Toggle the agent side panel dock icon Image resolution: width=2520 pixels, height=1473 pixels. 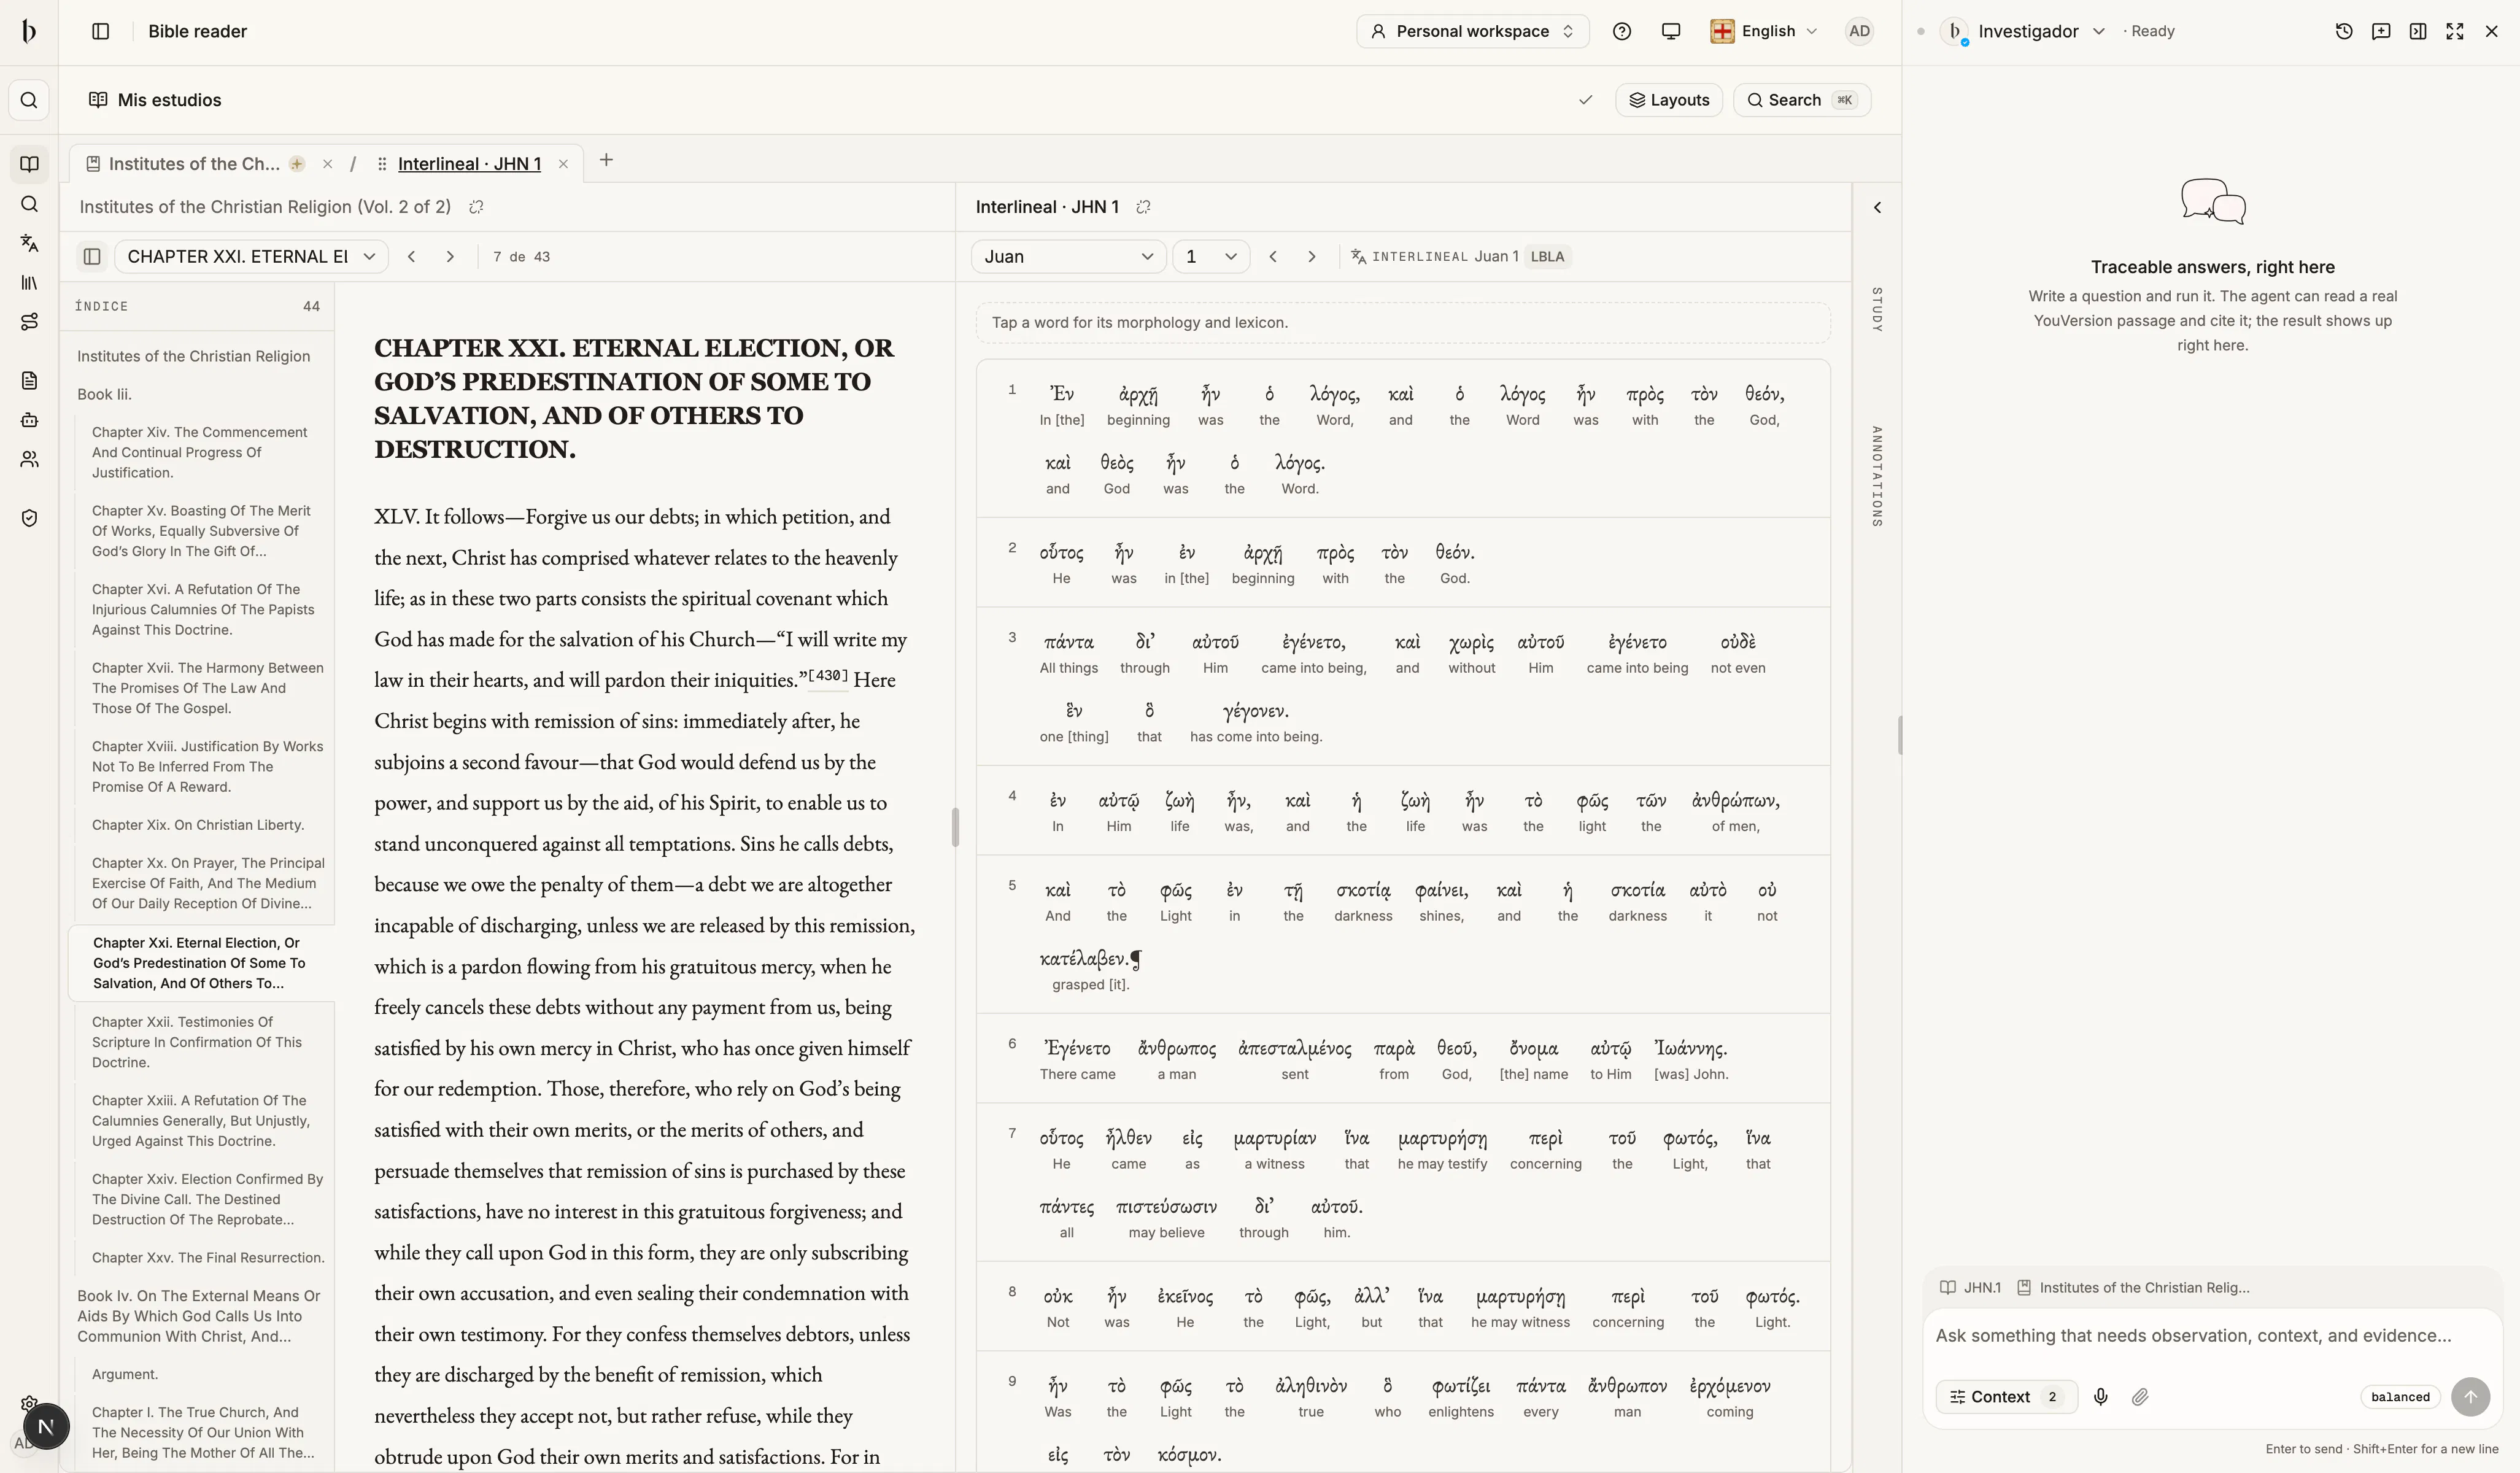pyautogui.click(x=2418, y=31)
